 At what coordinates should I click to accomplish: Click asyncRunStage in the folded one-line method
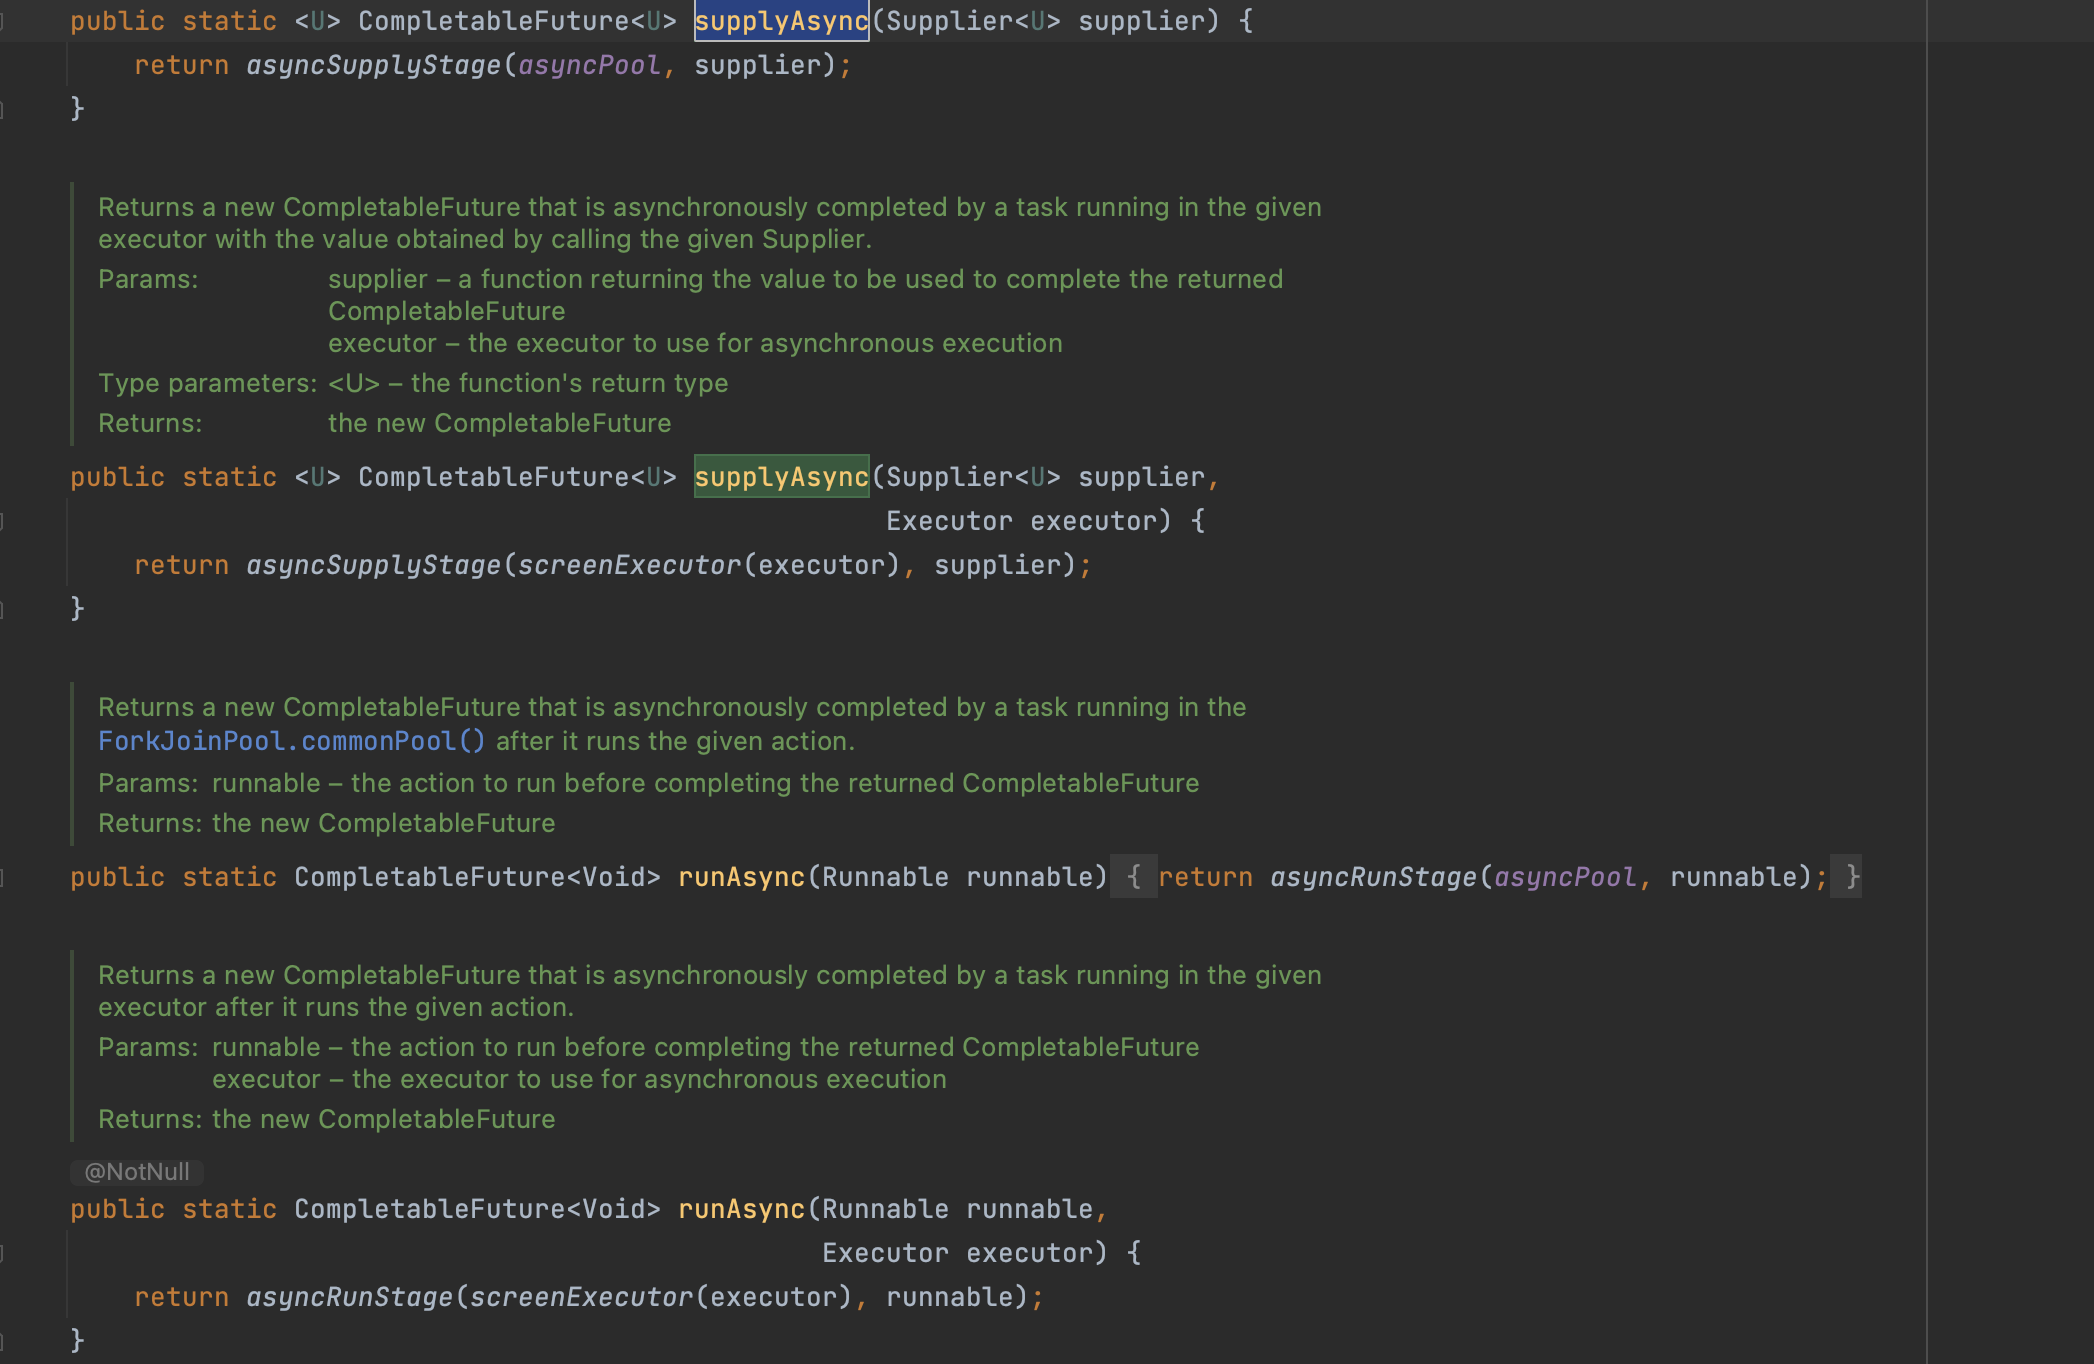(1372, 877)
